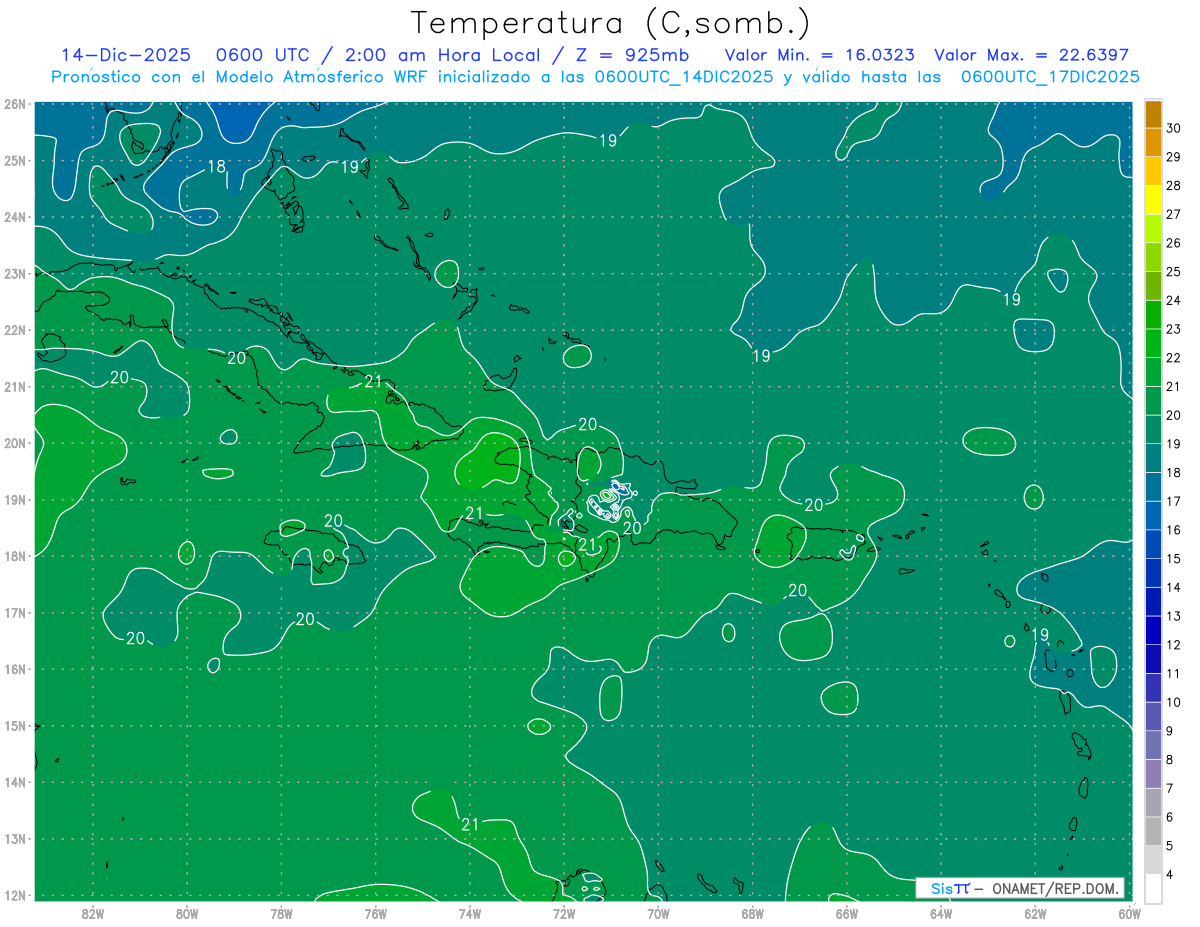Select the "Valor Max. = 22.6397" text

(x=1032, y=55)
